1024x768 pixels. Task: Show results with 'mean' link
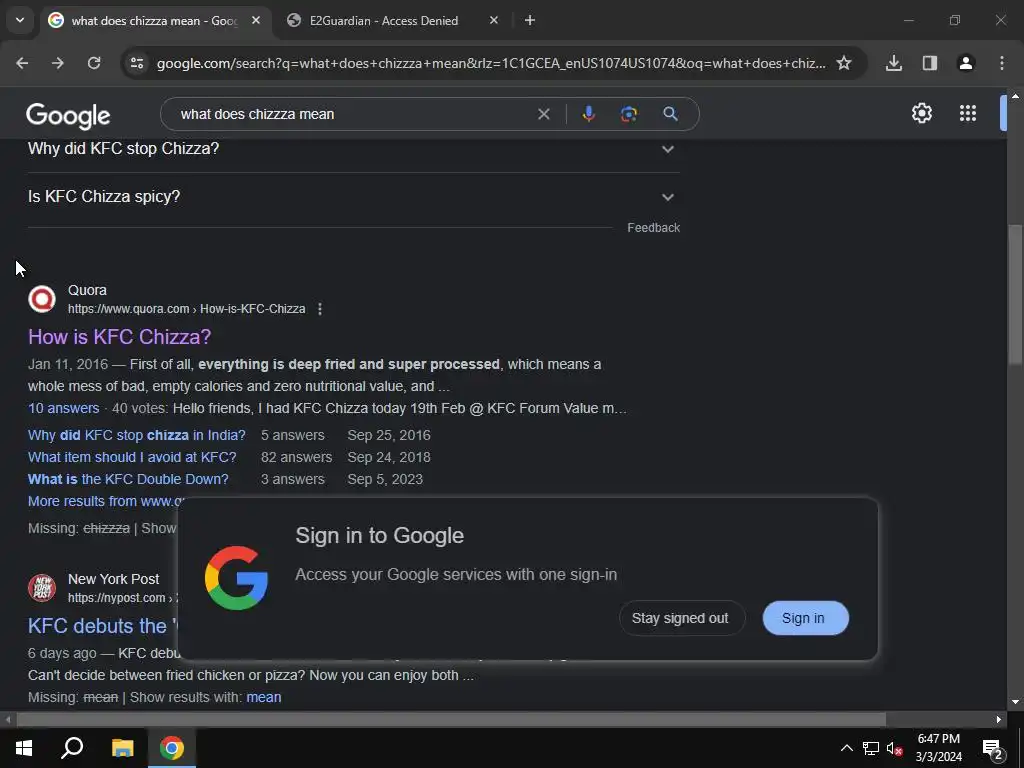pyautogui.click(x=264, y=697)
